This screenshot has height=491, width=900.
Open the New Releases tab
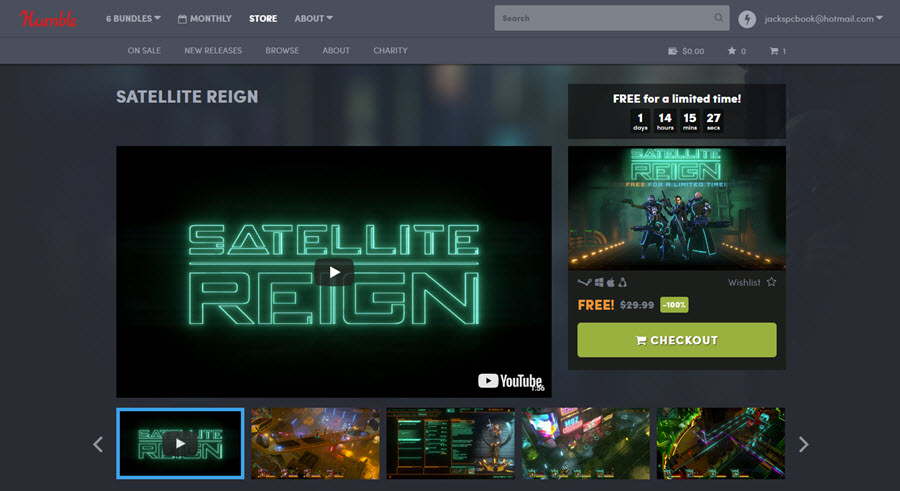212,51
